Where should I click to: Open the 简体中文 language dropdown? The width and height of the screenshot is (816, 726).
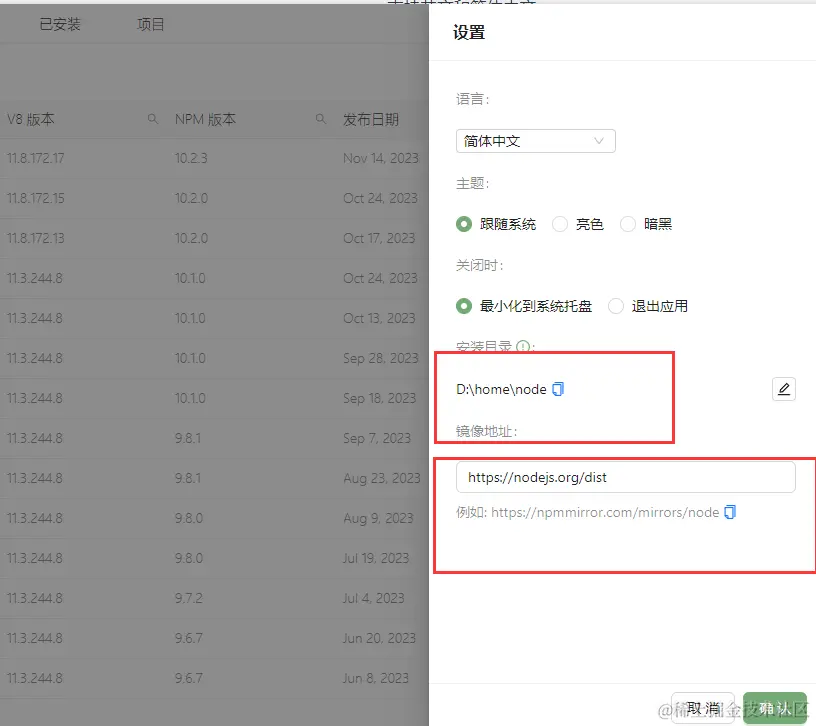coord(536,141)
